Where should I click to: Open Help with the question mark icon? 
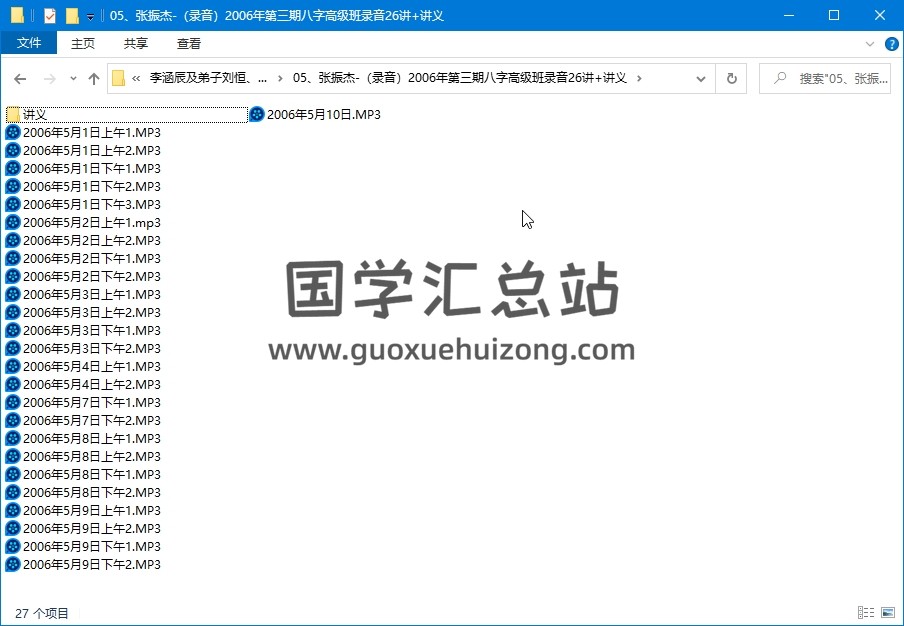[891, 44]
